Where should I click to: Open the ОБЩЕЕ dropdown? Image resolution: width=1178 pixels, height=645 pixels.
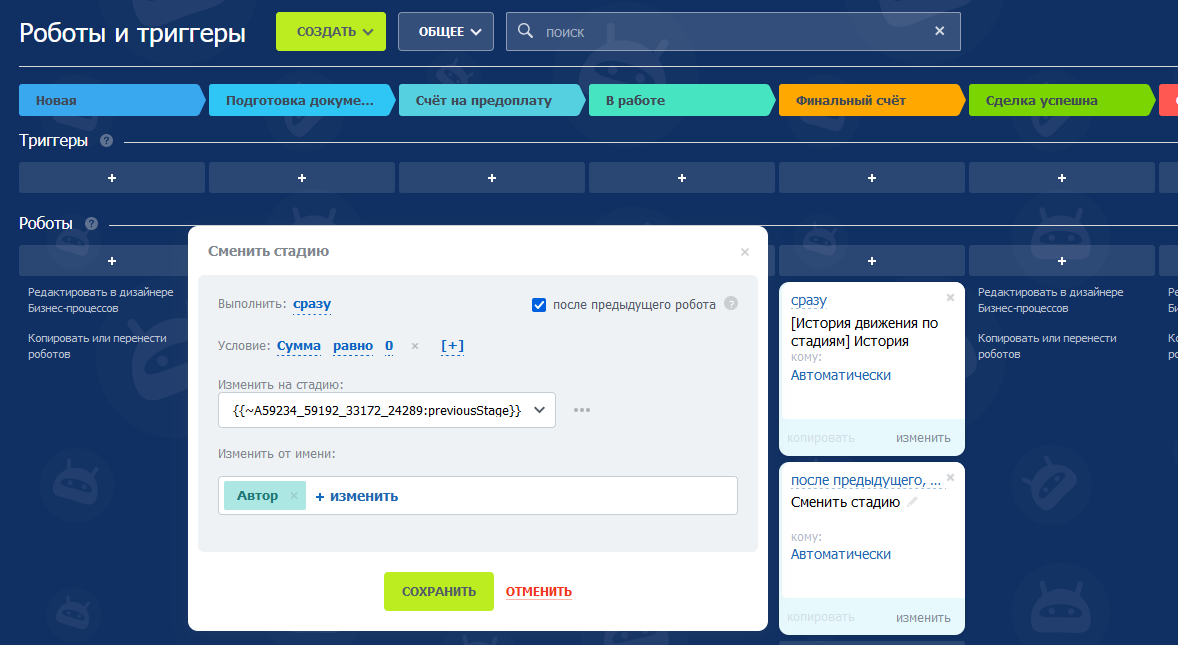pos(445,31)
